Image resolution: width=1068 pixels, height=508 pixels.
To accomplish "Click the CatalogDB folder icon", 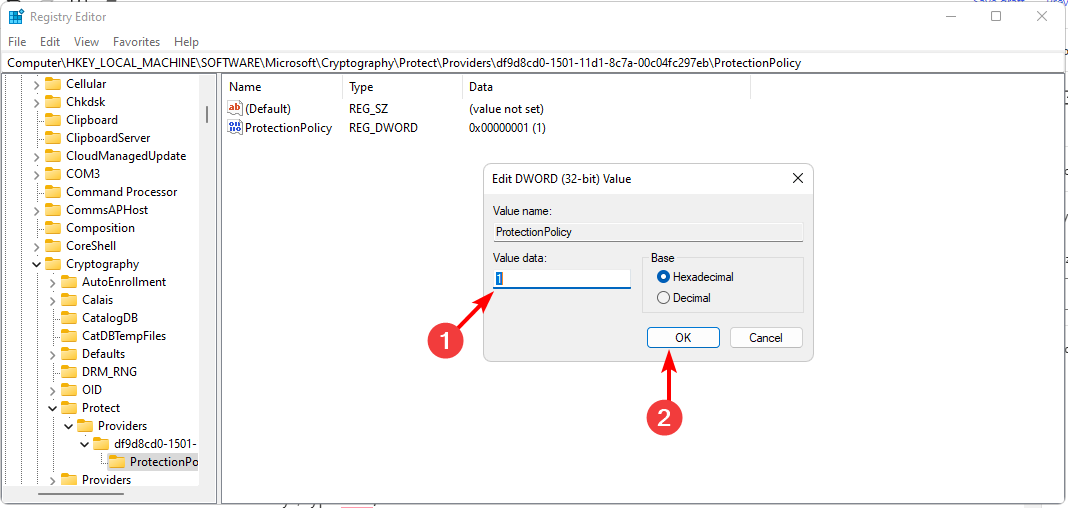I will tap(69, 317).
